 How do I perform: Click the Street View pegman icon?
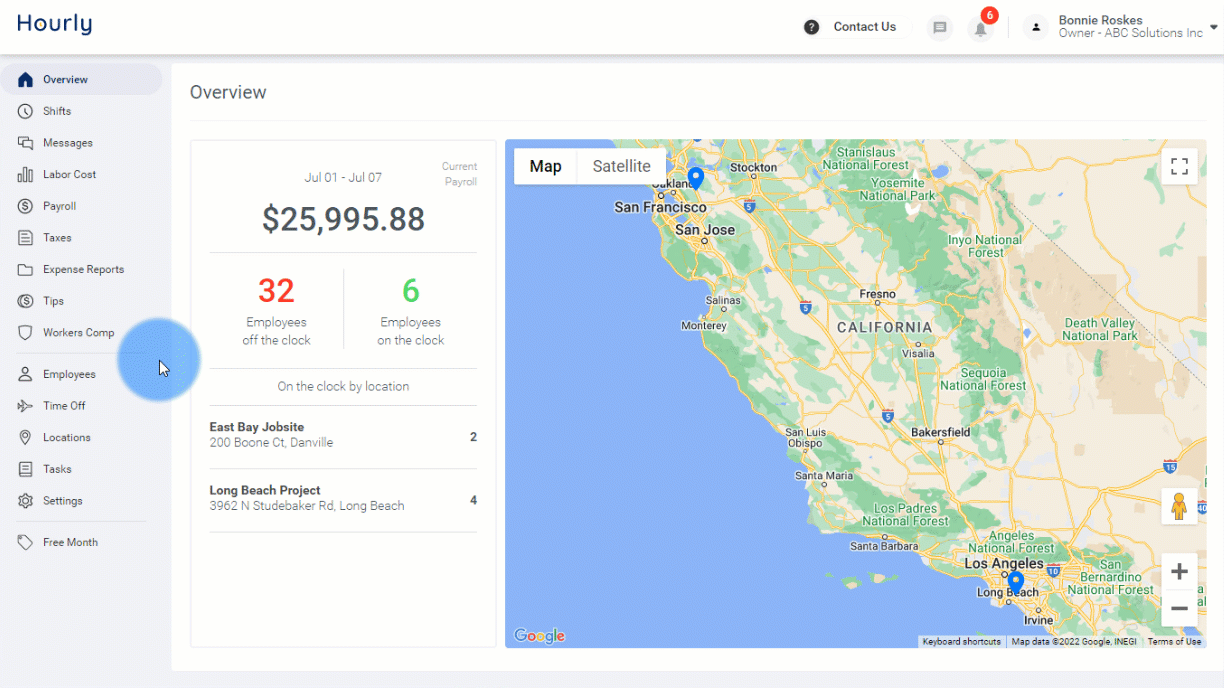[x=1179, y=507]
